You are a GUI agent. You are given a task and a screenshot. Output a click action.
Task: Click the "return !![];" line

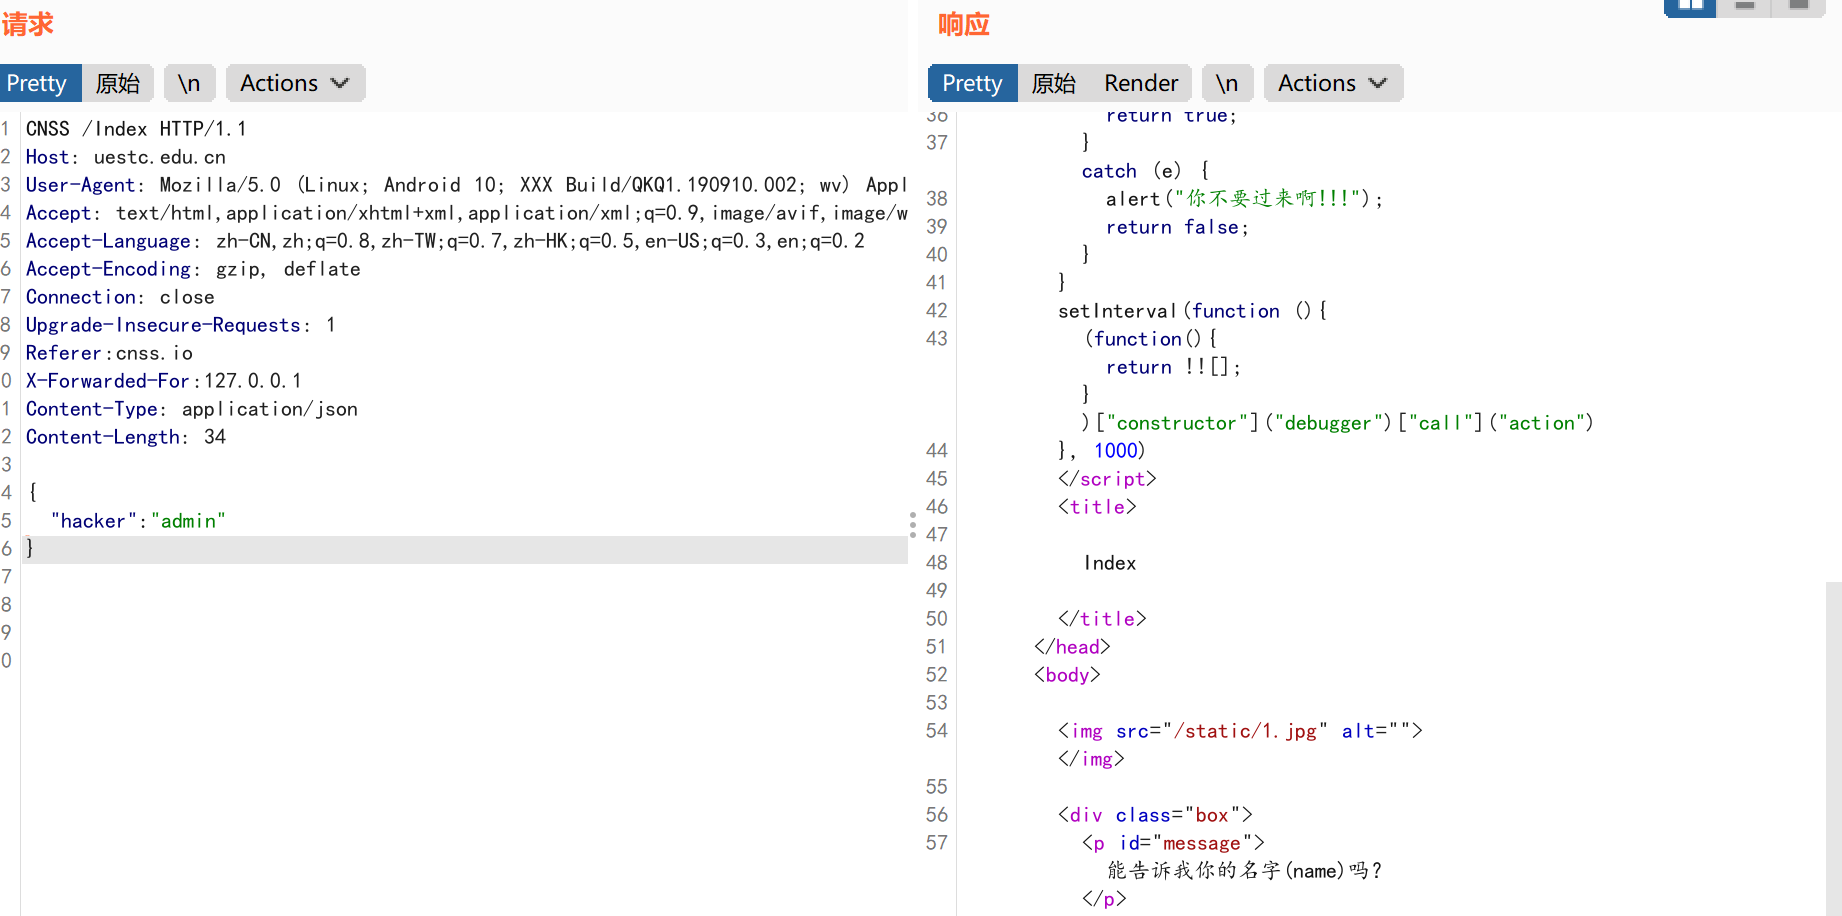tap(1173, 367)
